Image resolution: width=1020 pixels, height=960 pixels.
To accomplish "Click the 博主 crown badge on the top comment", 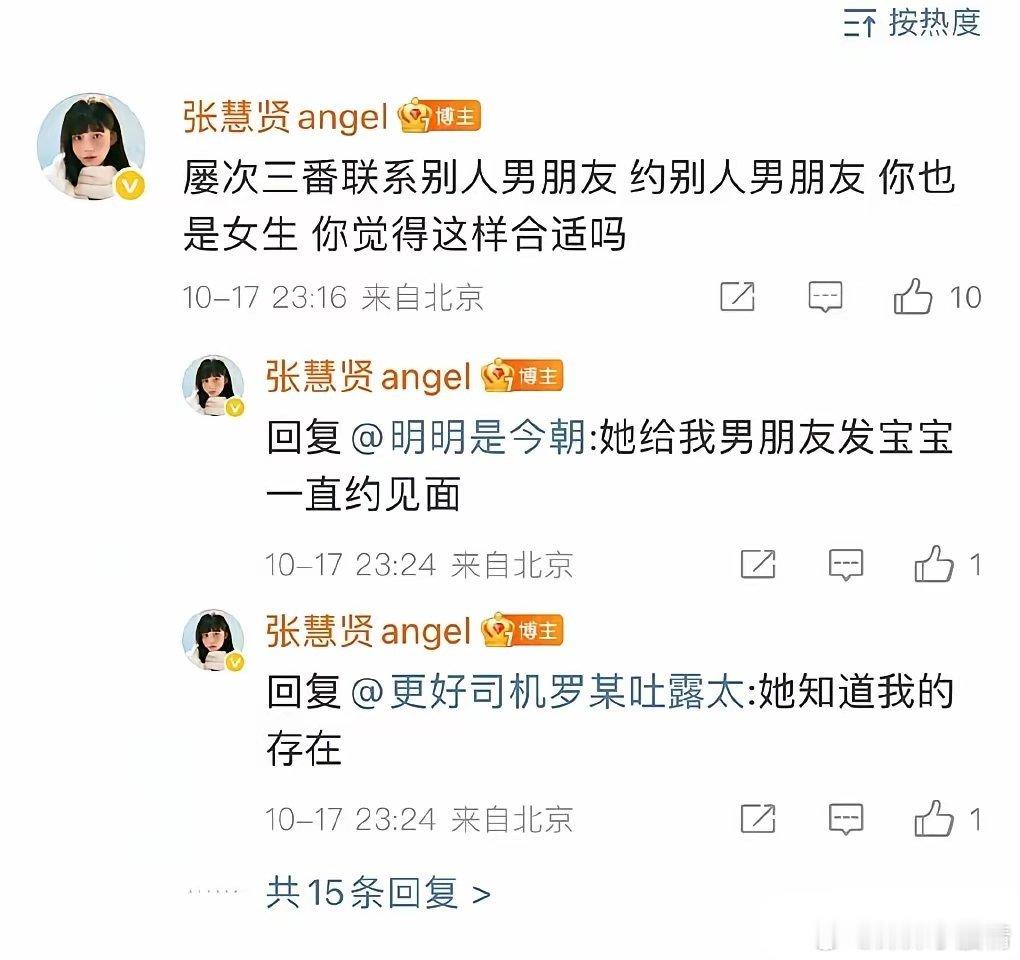I will (440, 116).
